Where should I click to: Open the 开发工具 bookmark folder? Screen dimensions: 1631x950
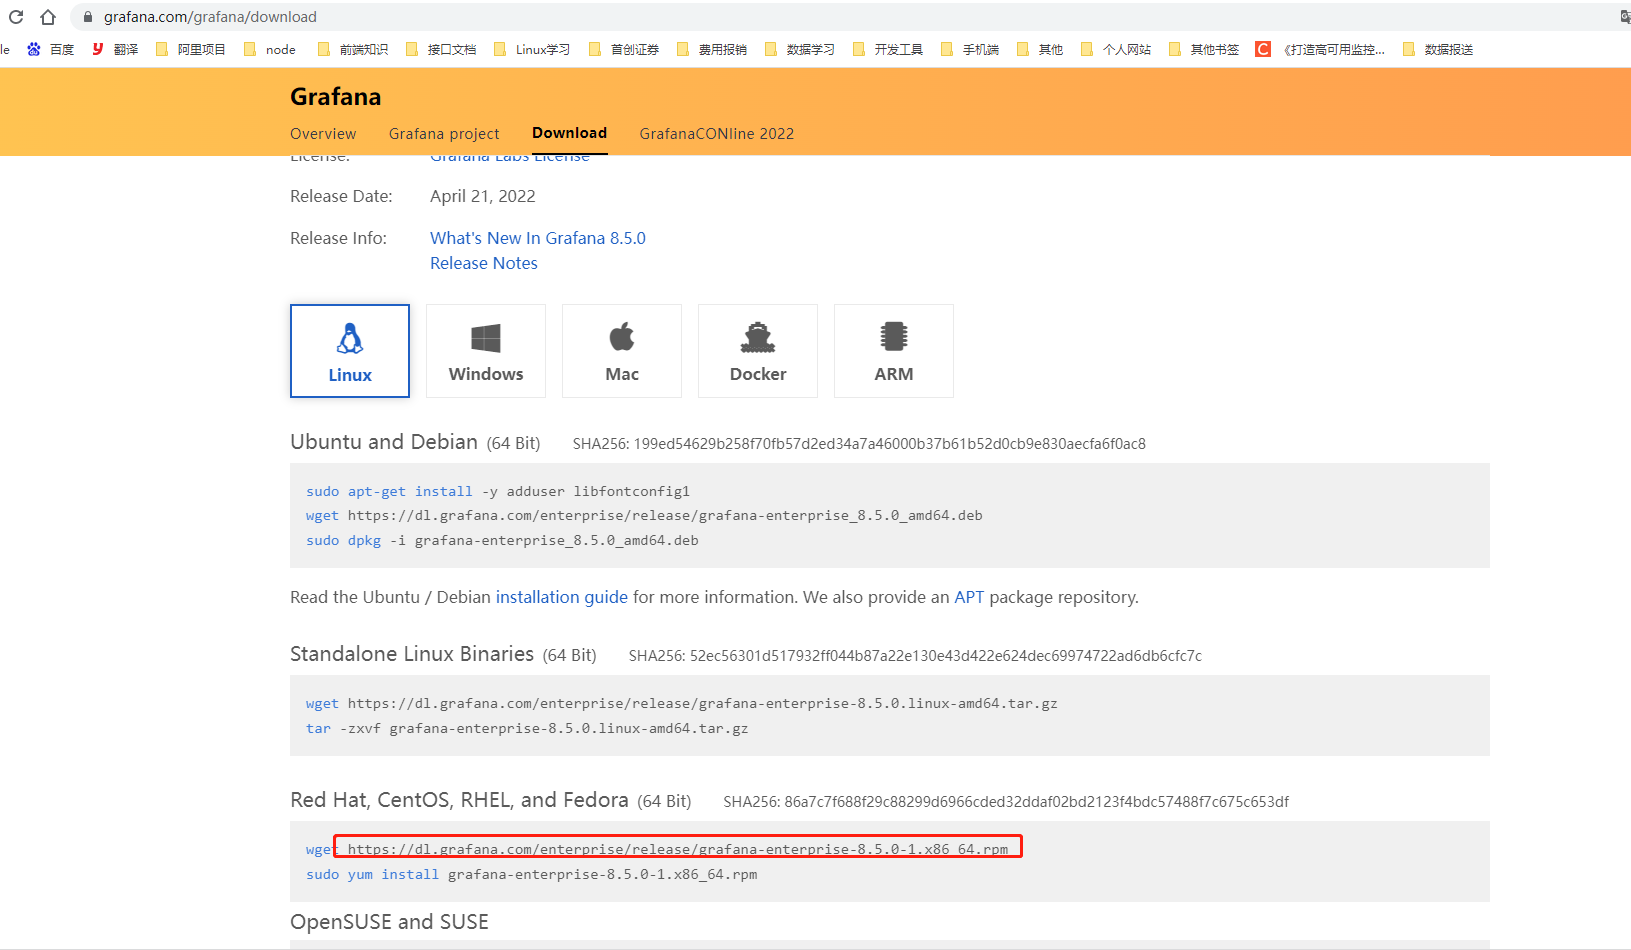888,49
